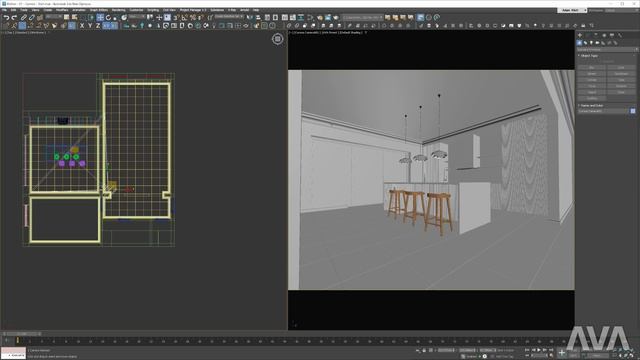Click the Cone primitive button
This screenshot has height=360, width=640.
pos(621,67)
